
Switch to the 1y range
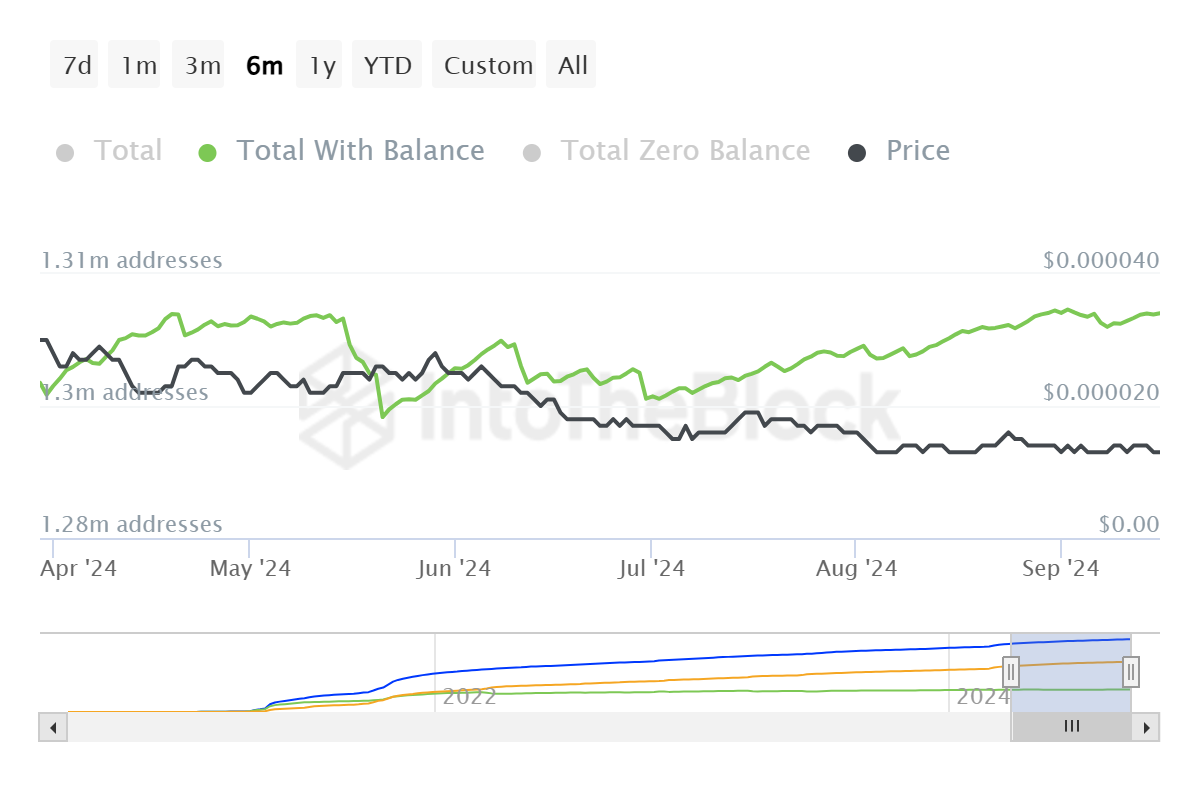(x=320, y=66)
